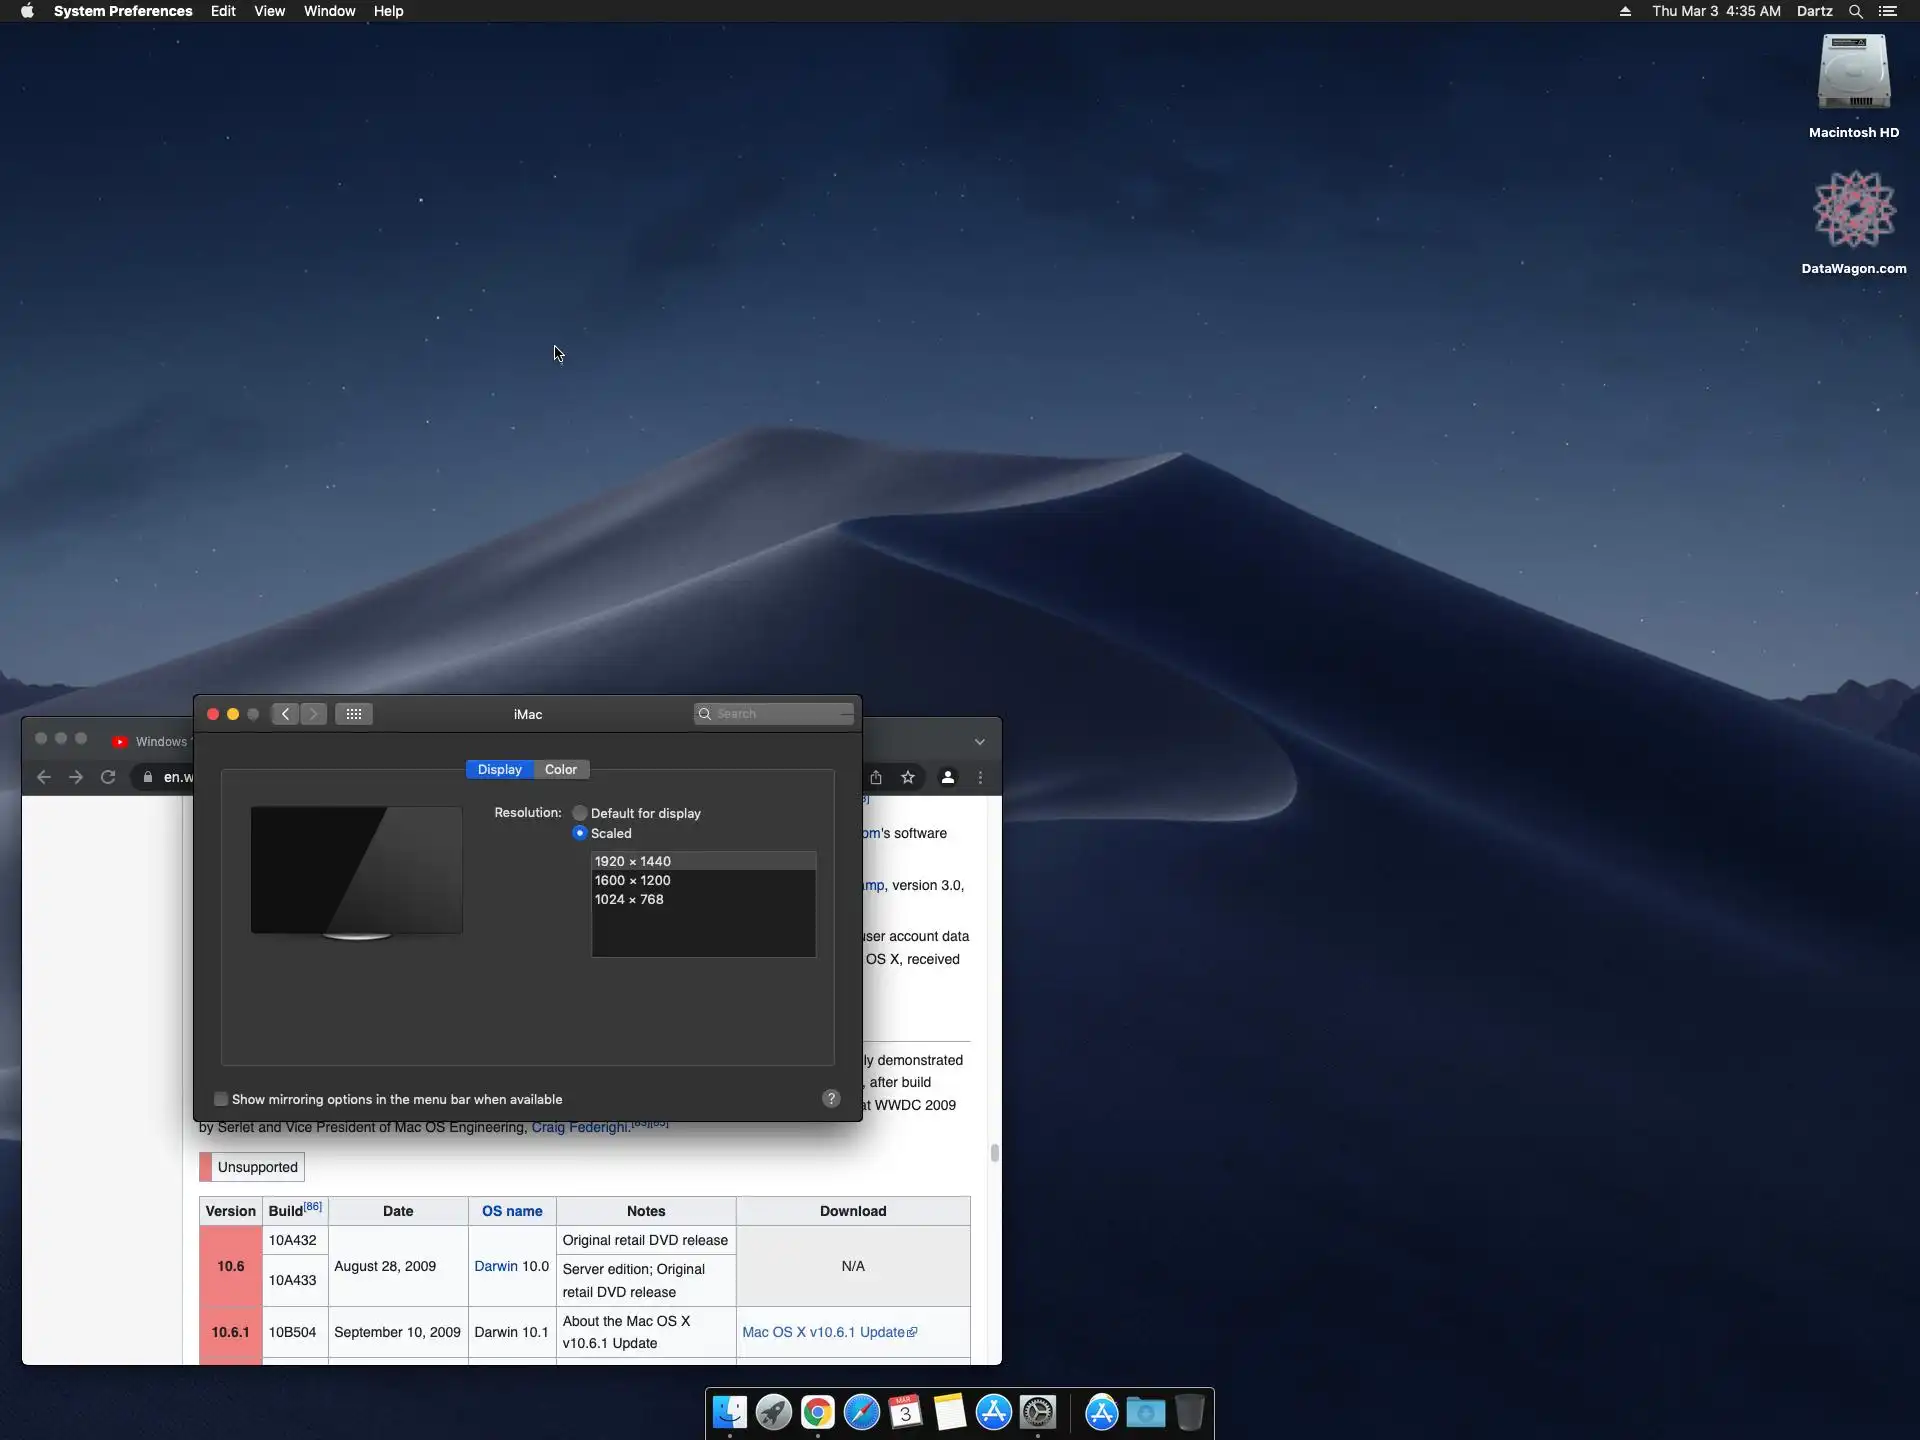Choose 1600 × 1200 resolution

coord(633,880)
